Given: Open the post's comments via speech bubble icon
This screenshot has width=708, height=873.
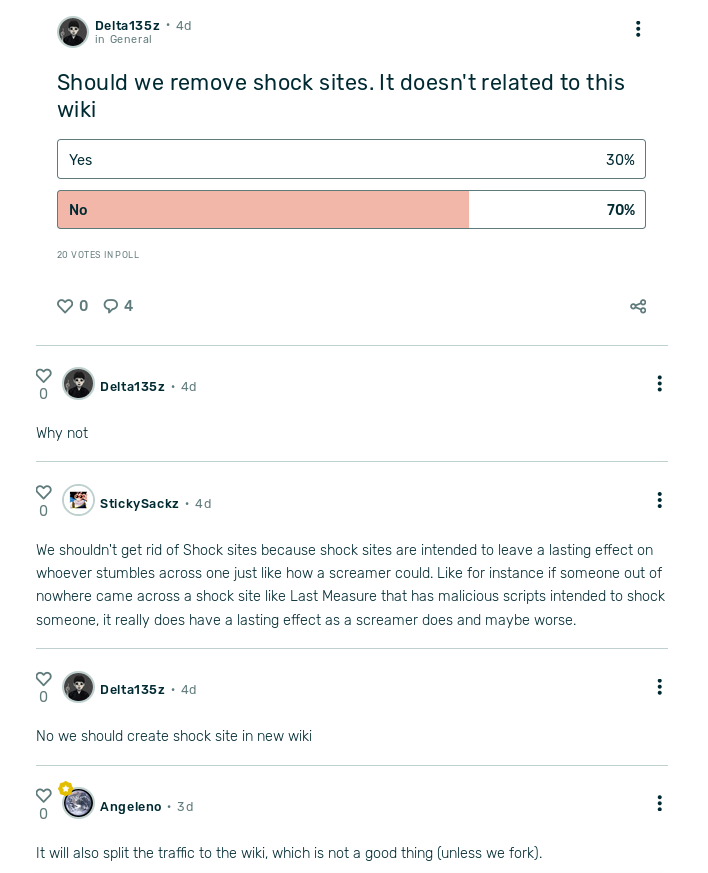Looking at the screenshot, I should click(111, 306).
